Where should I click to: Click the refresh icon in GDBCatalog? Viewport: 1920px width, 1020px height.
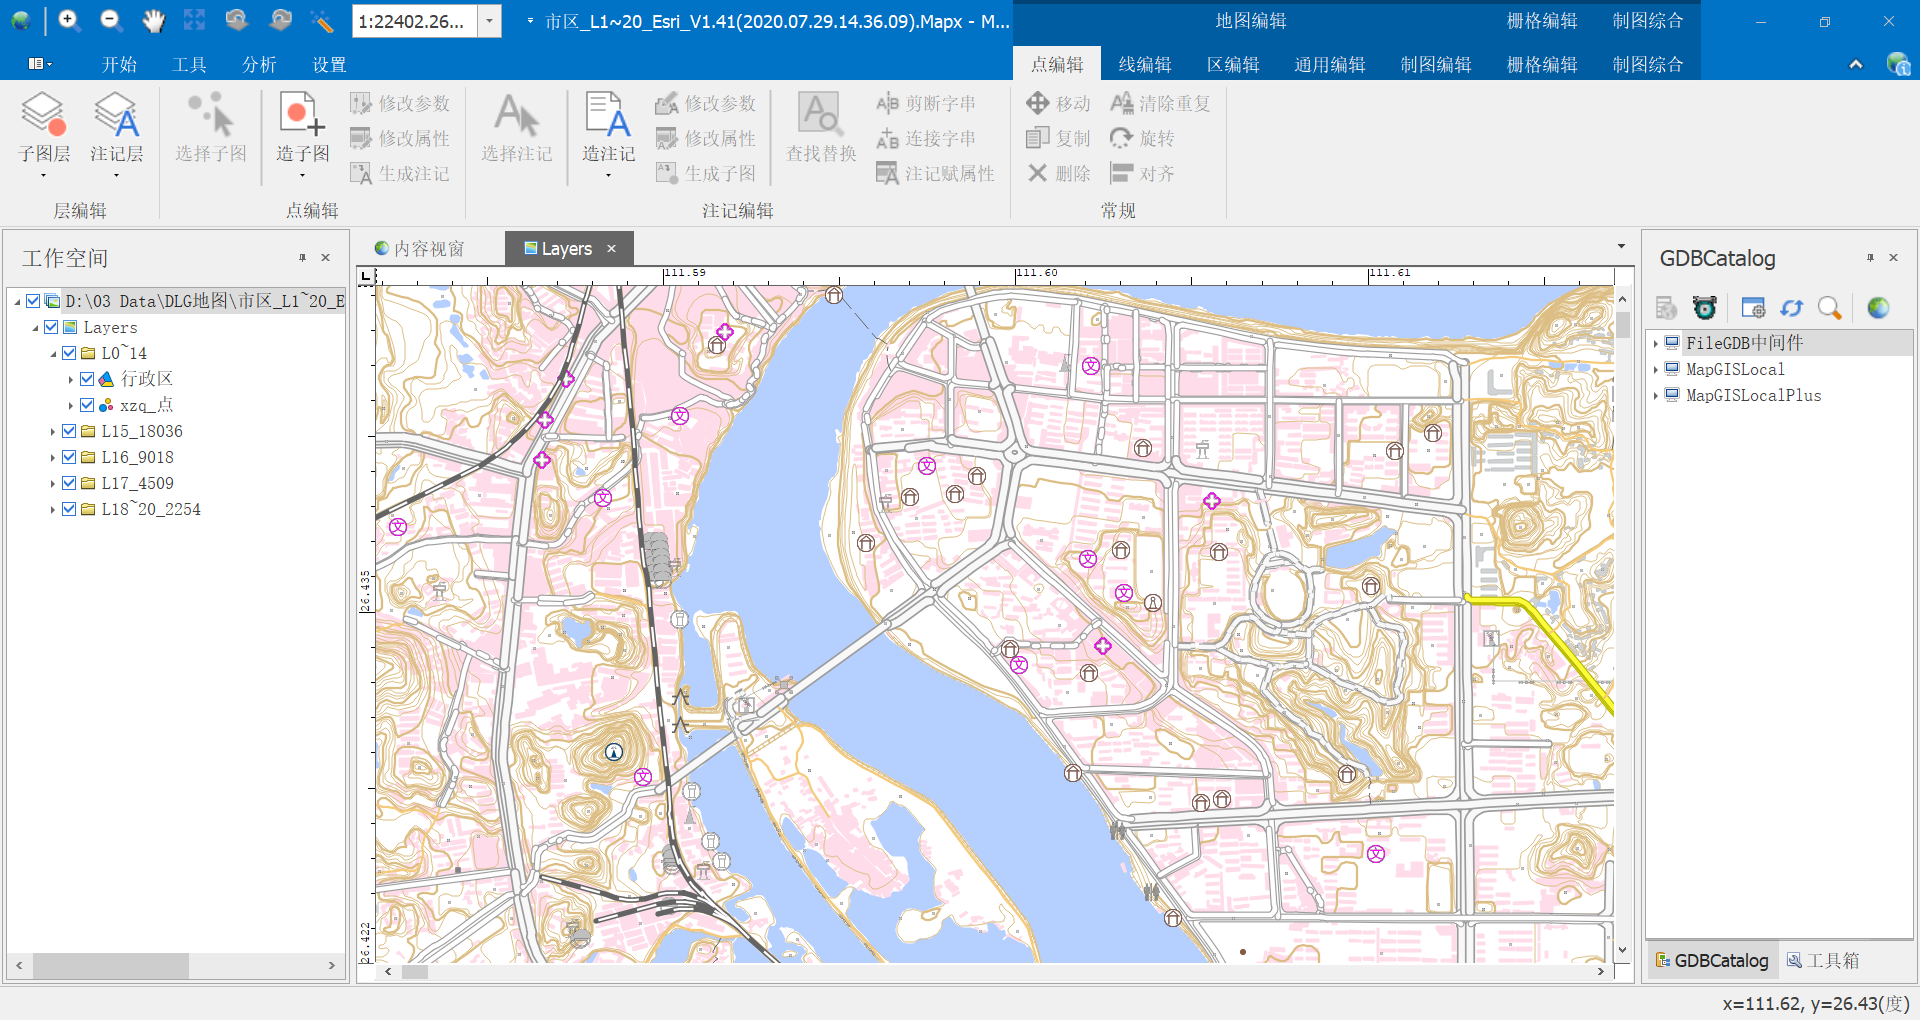pos(1791,308)
